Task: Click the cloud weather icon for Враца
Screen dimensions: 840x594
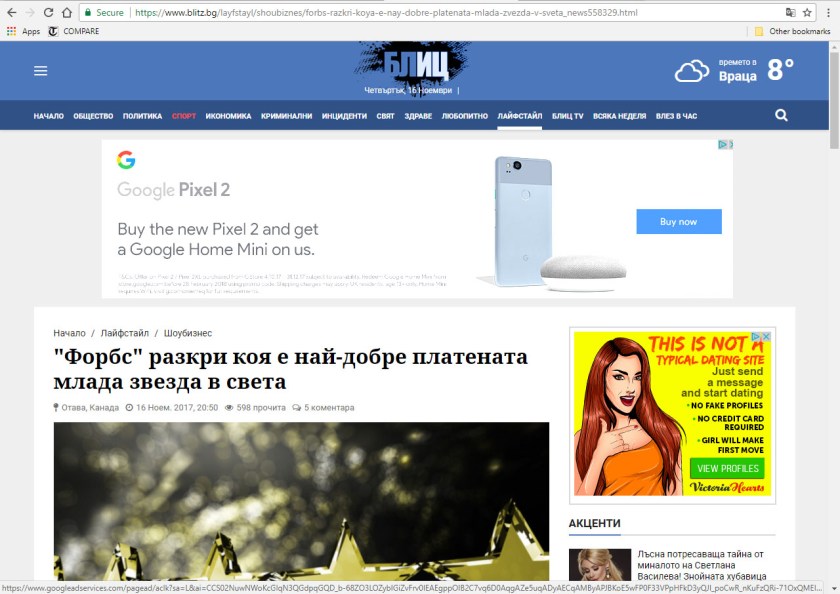Action: (692, 72)
